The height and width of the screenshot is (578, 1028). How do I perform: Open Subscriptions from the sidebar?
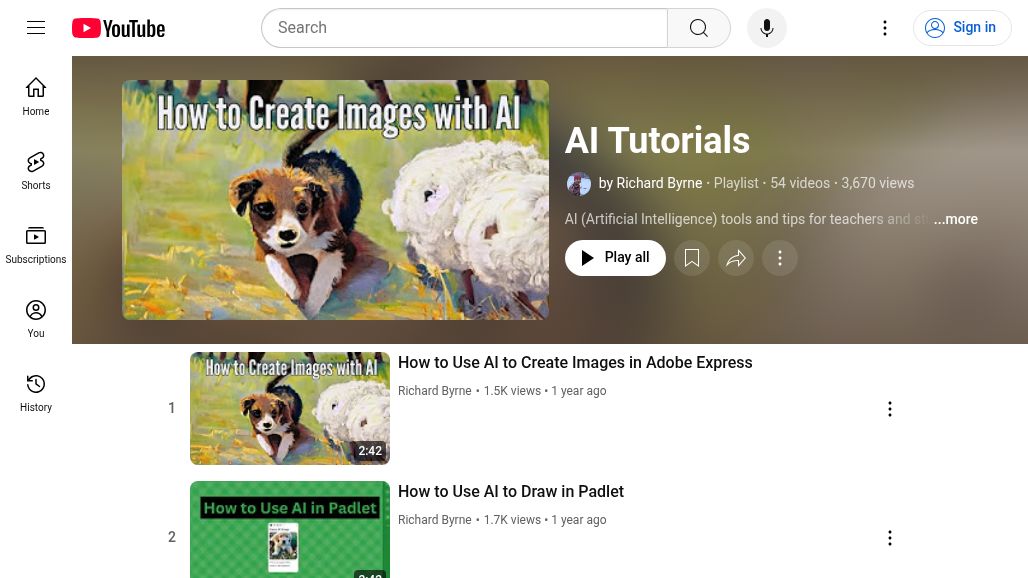(36, 245)
